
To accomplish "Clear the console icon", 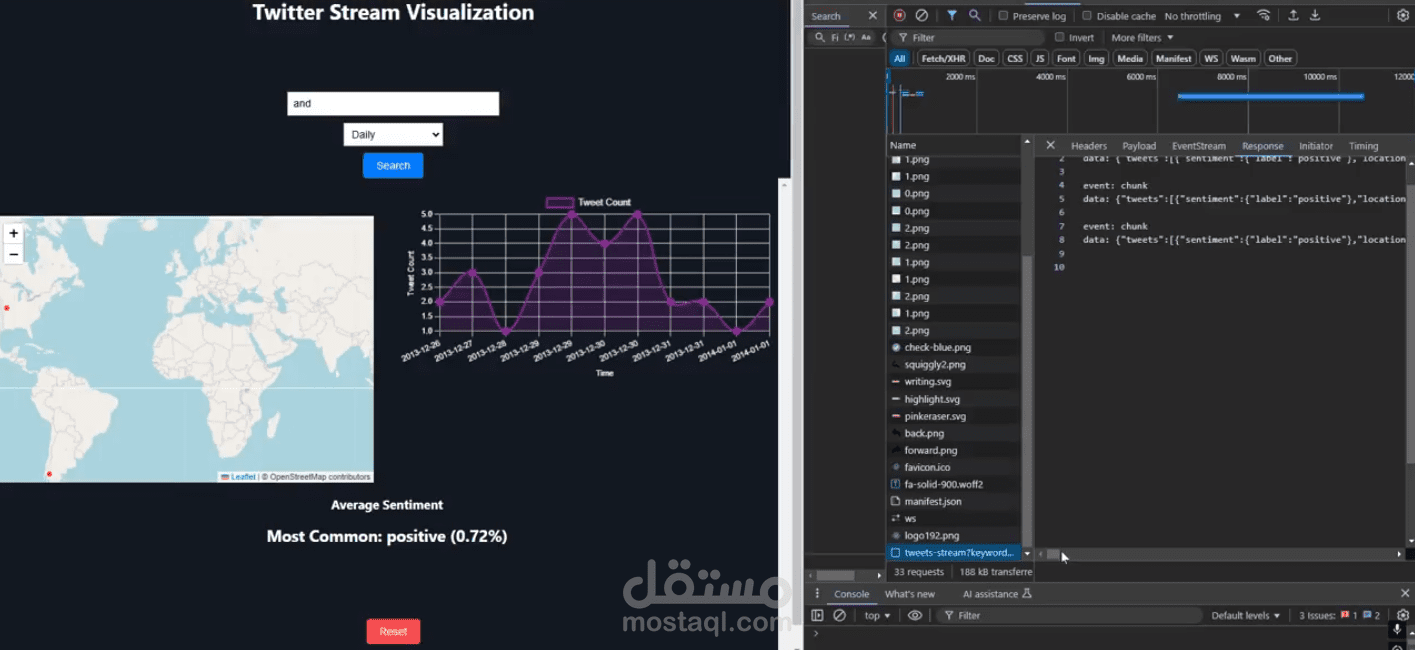I will [x=840, y=616].
